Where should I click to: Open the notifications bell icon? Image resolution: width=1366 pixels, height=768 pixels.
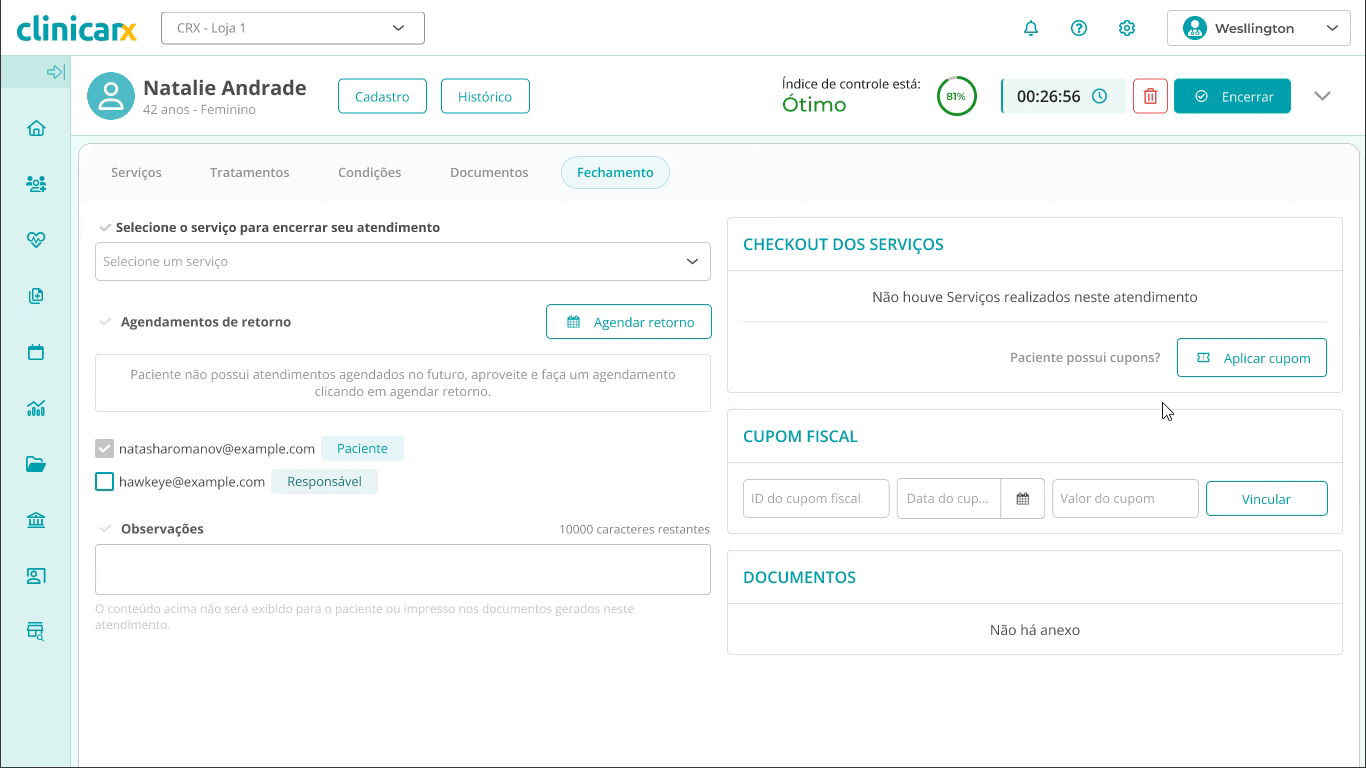(x=1031, y=28)
